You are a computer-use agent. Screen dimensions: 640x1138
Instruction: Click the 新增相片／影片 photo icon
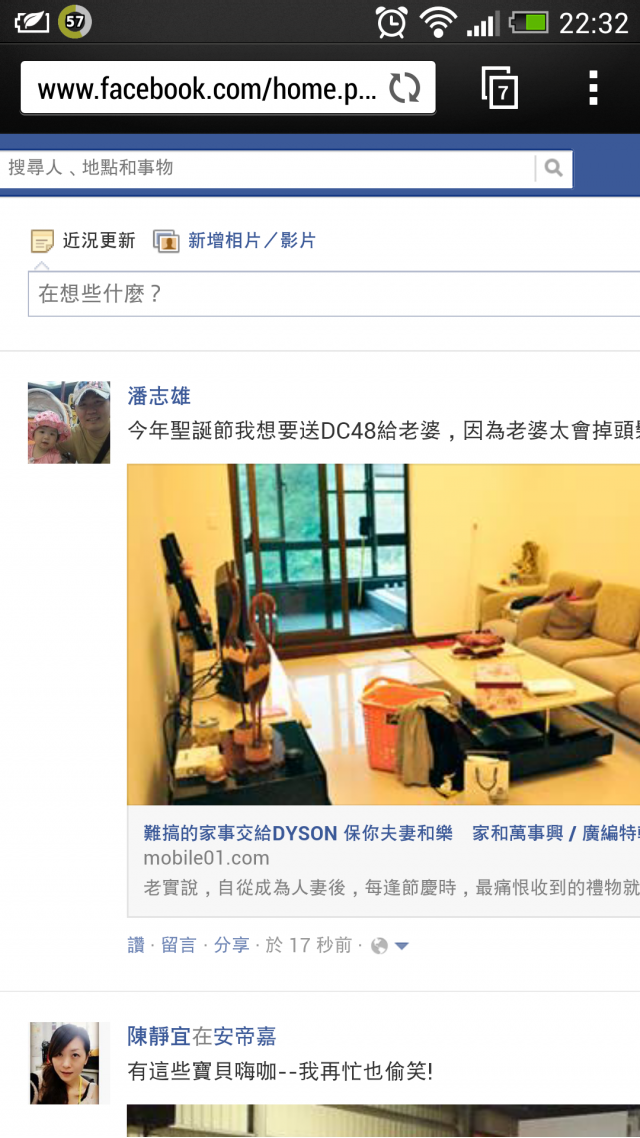coord(166,241)
